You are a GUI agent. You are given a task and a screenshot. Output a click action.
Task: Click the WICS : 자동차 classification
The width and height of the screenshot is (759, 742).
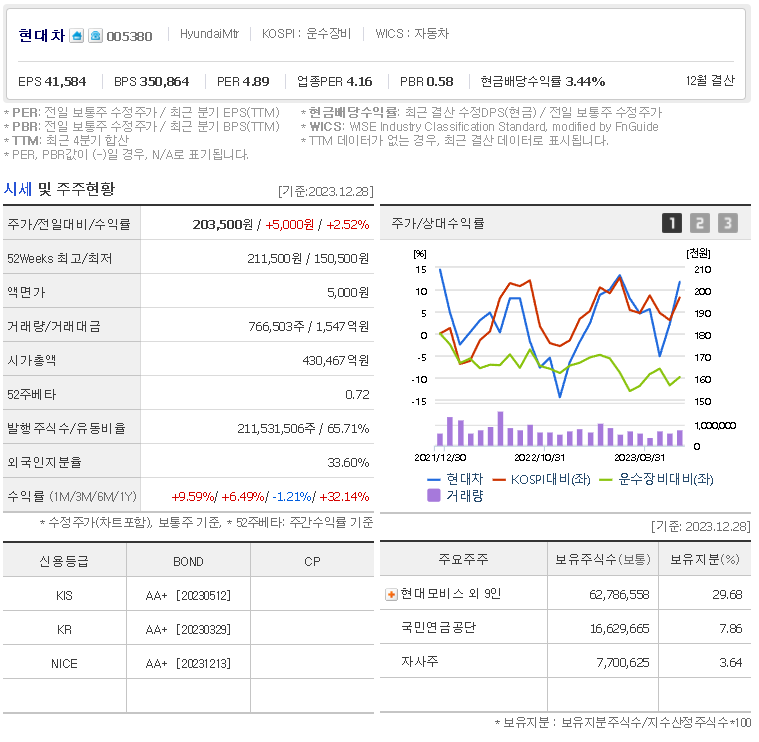coord(412,33)
